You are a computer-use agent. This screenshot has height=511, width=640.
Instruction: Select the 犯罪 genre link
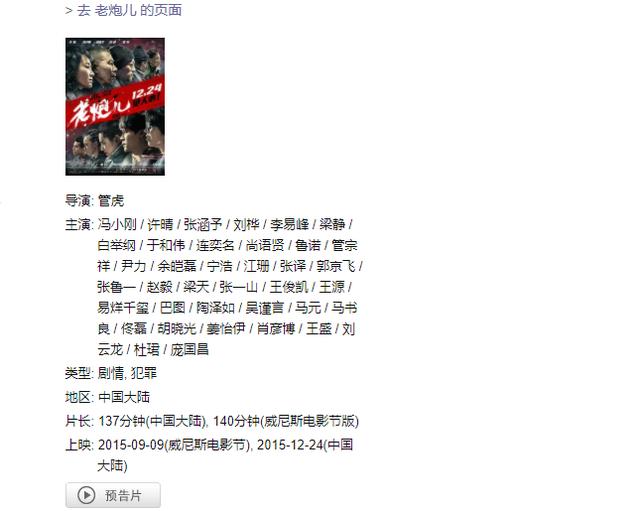[x=144, y=373]
